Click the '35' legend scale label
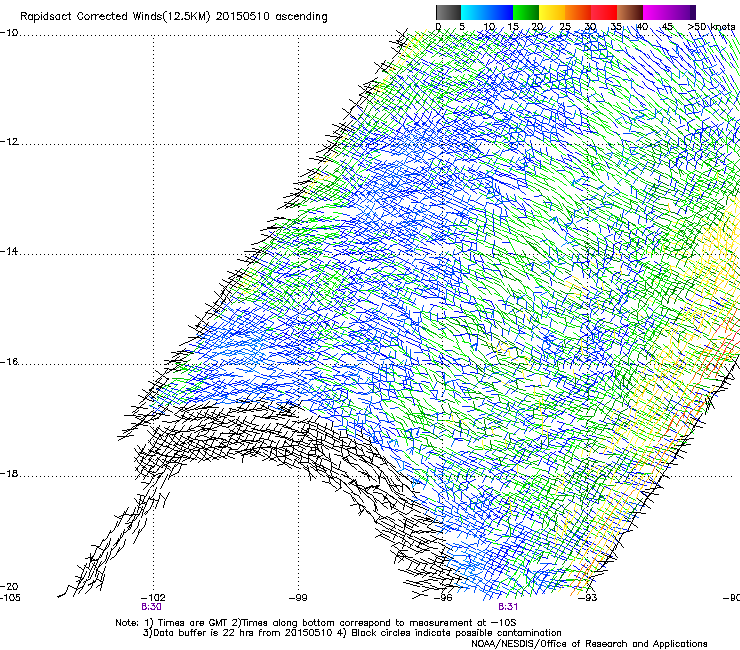Viewport: 740px width, 650px height. pyautogui.click(x=616, y=27)
